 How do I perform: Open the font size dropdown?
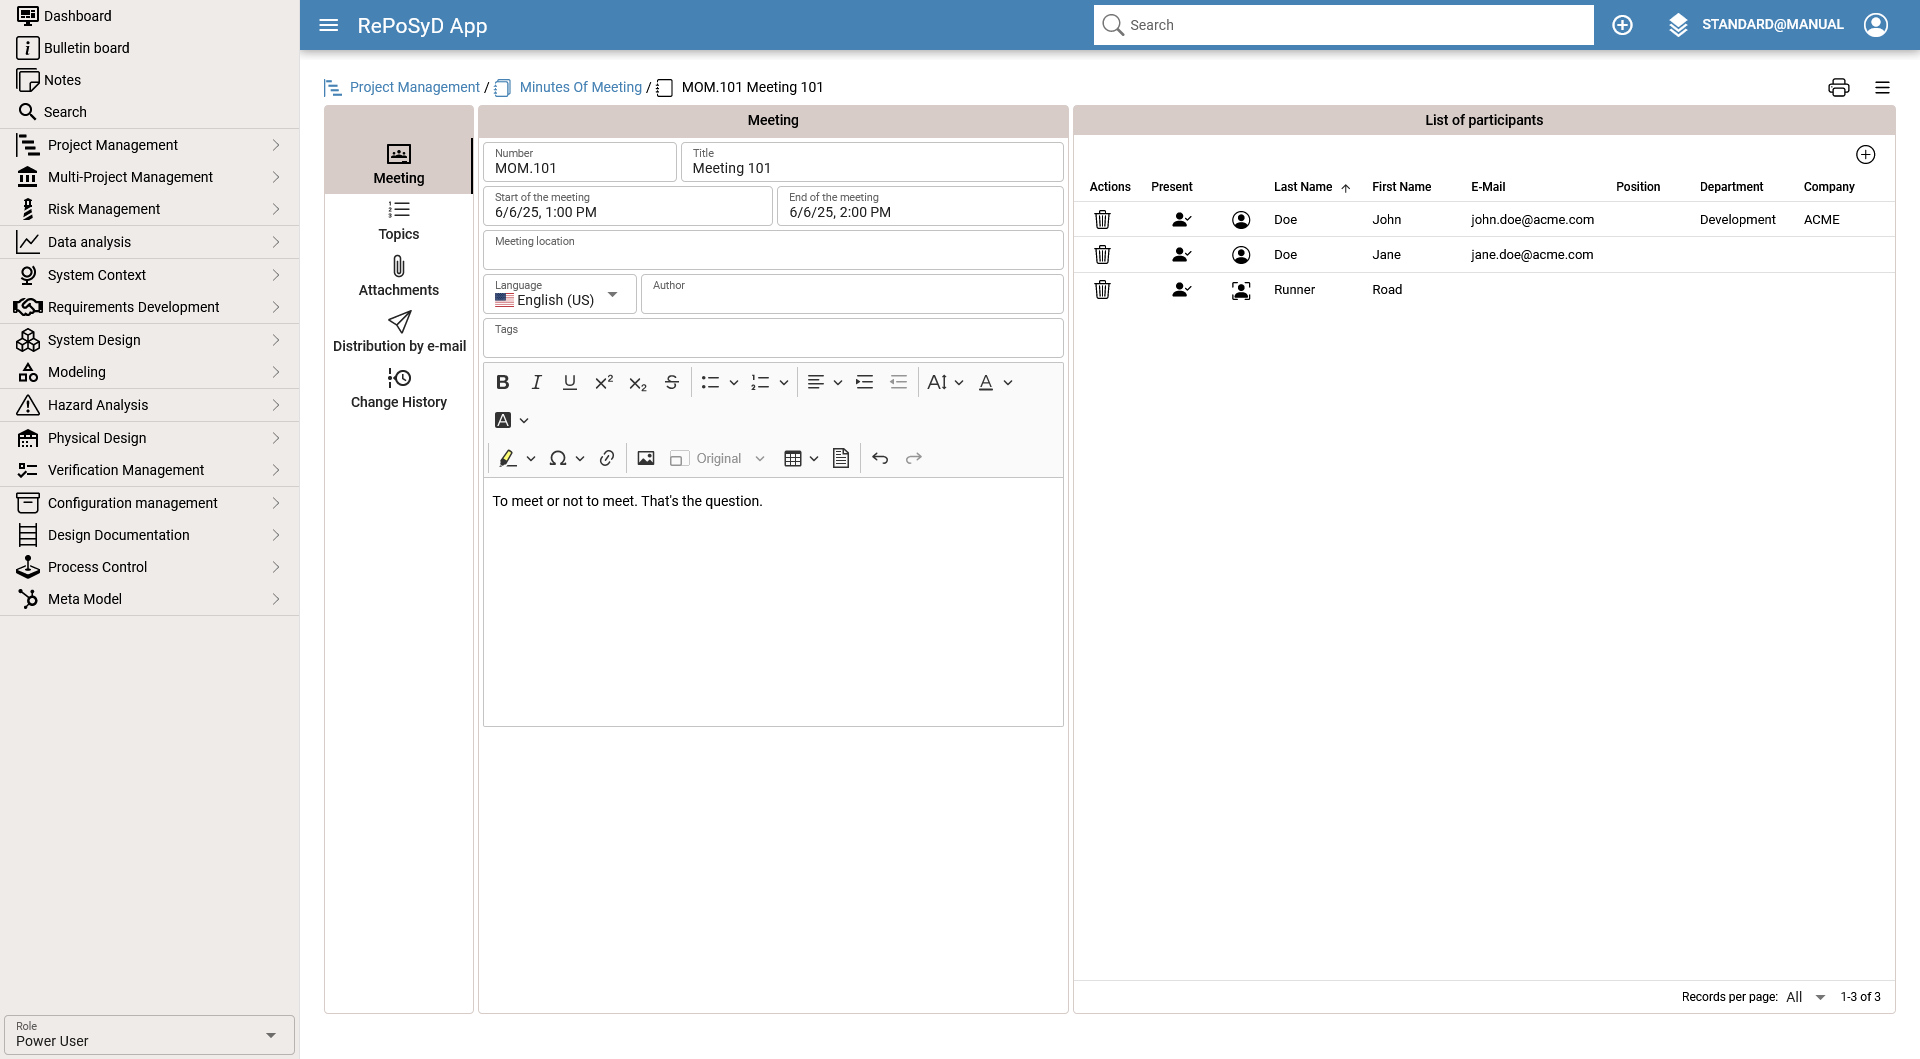pos(945,382)
